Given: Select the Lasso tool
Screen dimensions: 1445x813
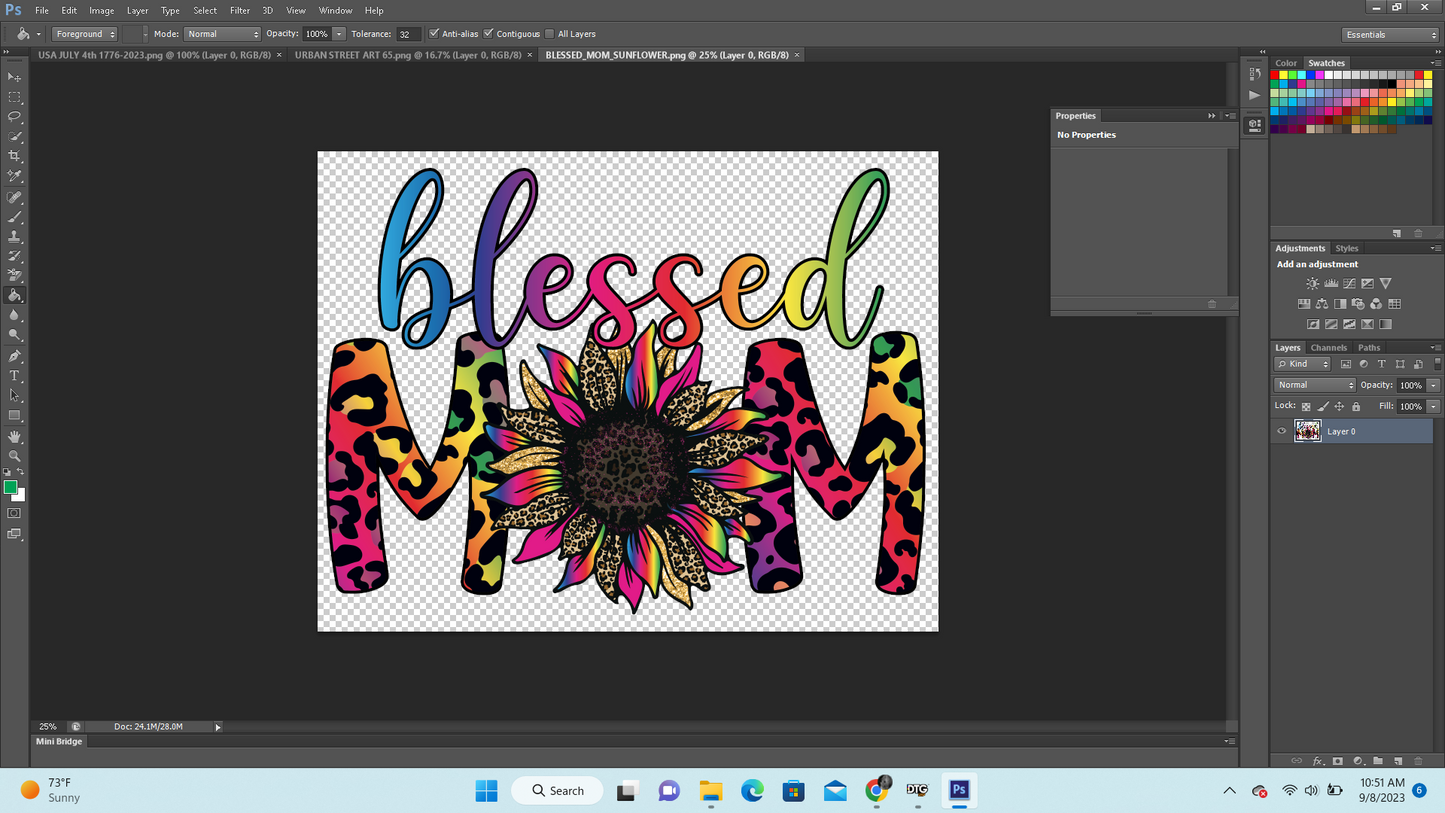Looking at the screenshot, I should [14, 117].
